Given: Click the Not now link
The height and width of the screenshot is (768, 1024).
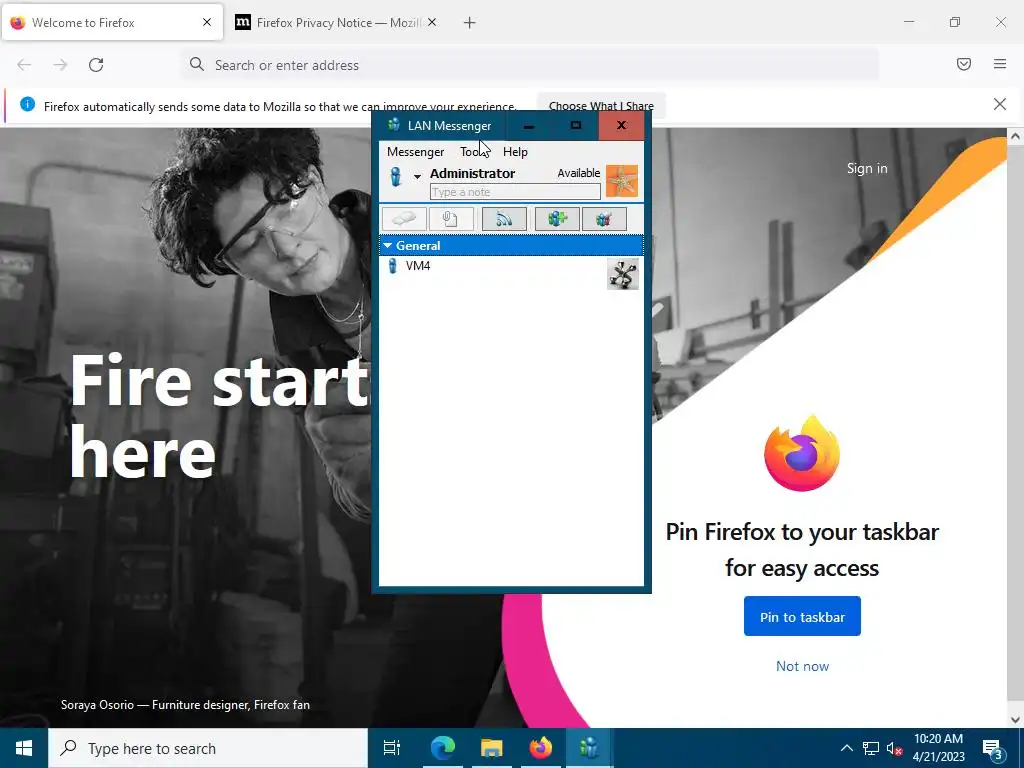Looking at the screenshot, I should tap(802, 666).
